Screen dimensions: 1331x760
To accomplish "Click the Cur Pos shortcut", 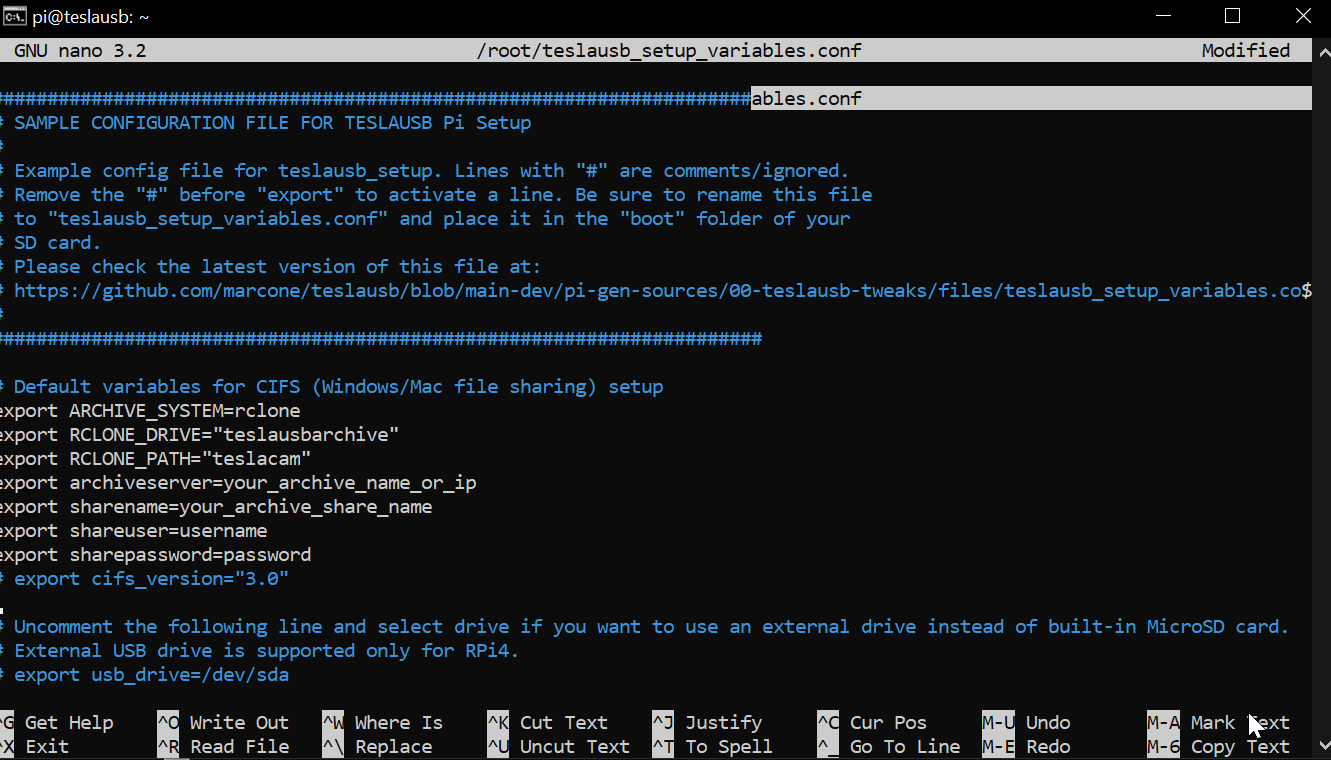I will pyautogui.click(x=872, y=723).
